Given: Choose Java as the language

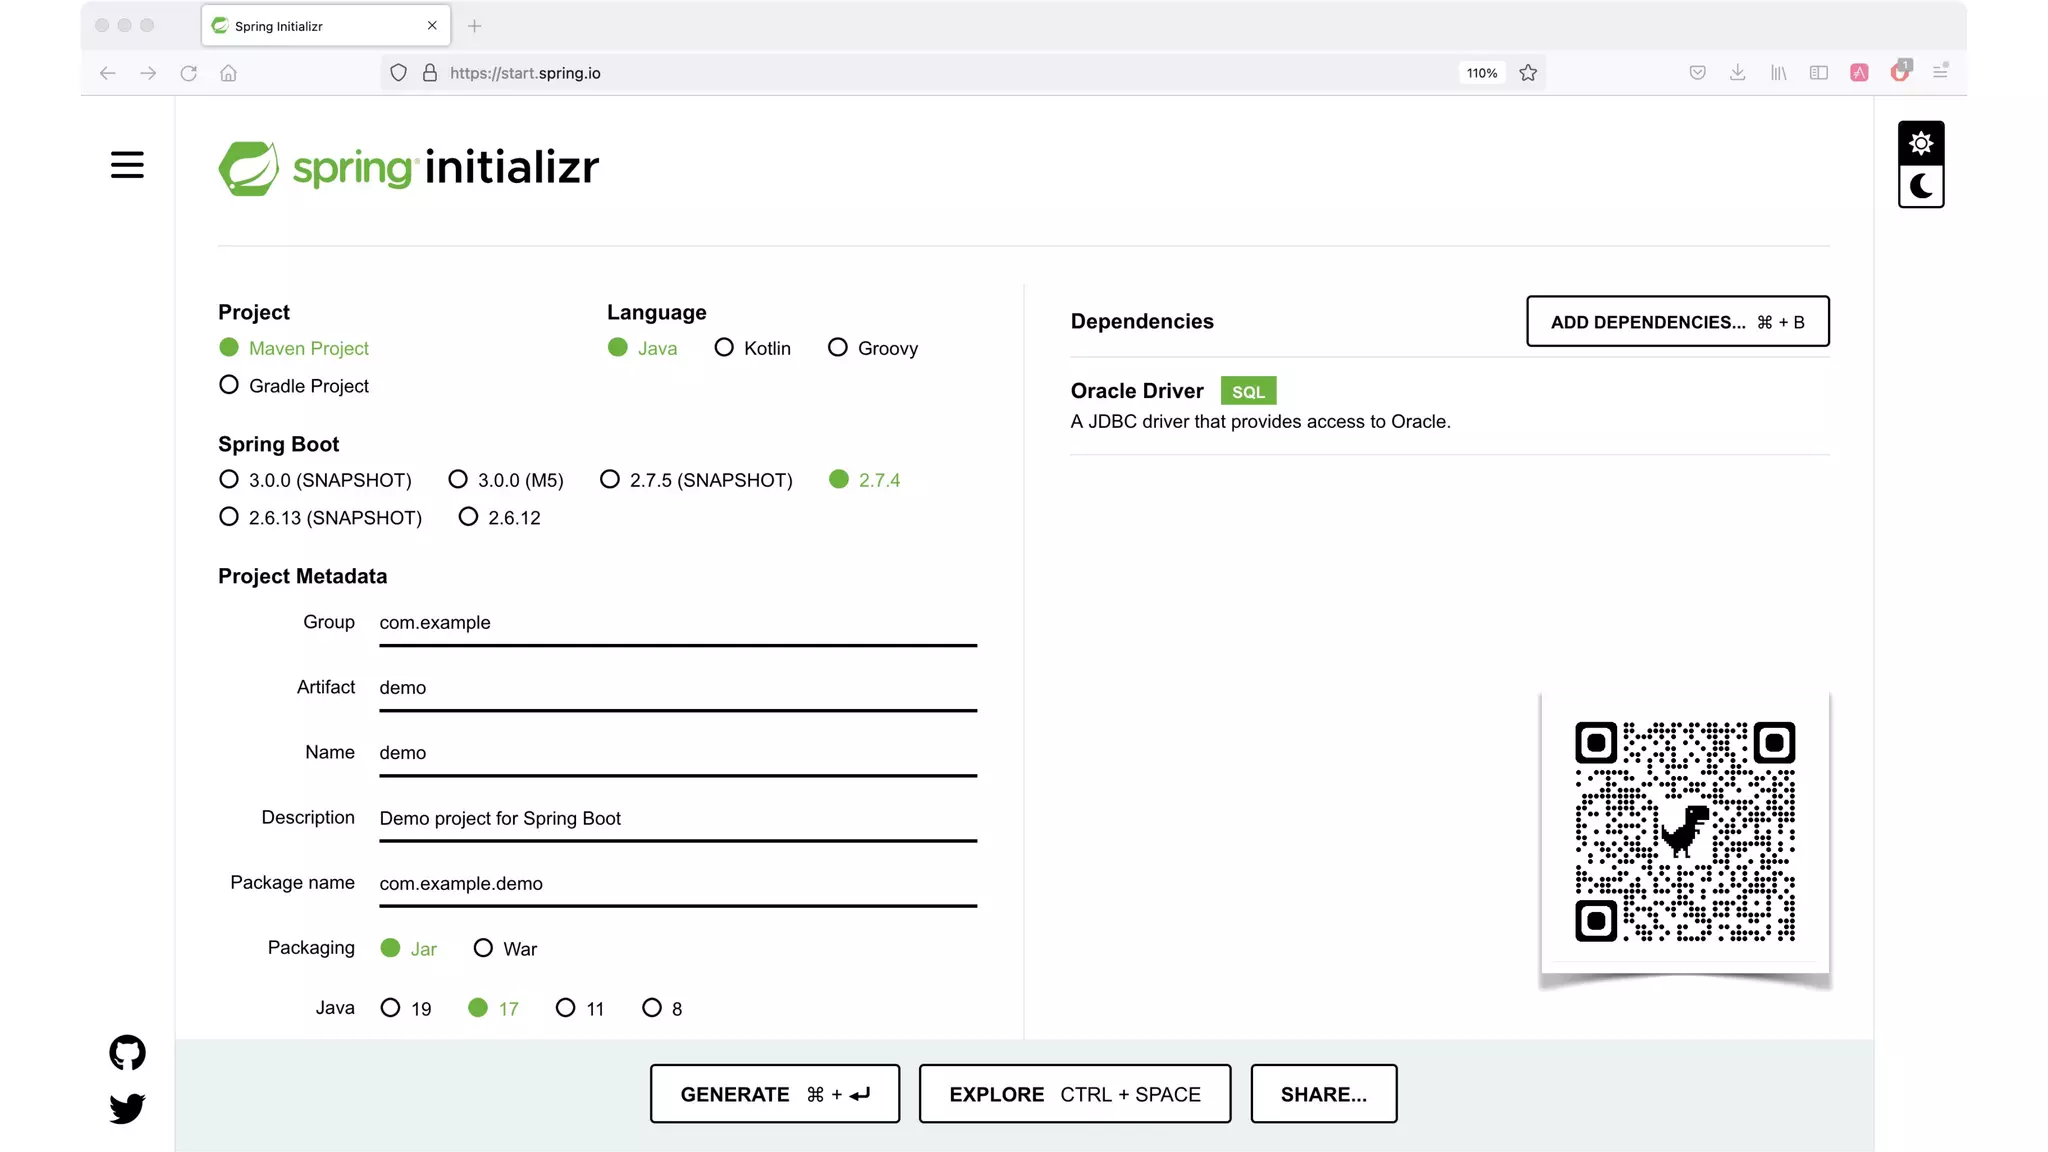Looking at the screenshot, I should pyautogui.click(x=643, y=348).
